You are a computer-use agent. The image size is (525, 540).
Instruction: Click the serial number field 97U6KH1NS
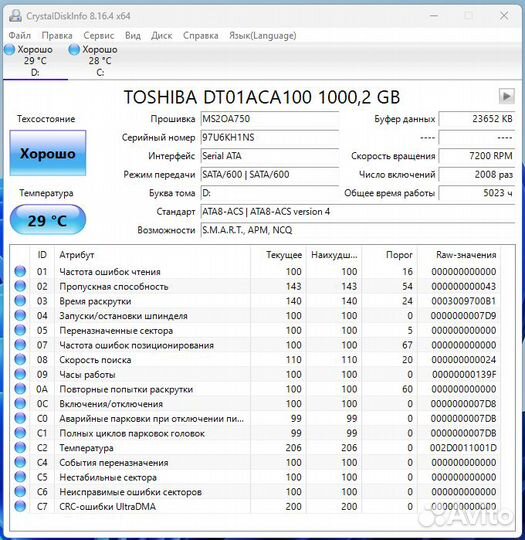(x=269, y=137)
